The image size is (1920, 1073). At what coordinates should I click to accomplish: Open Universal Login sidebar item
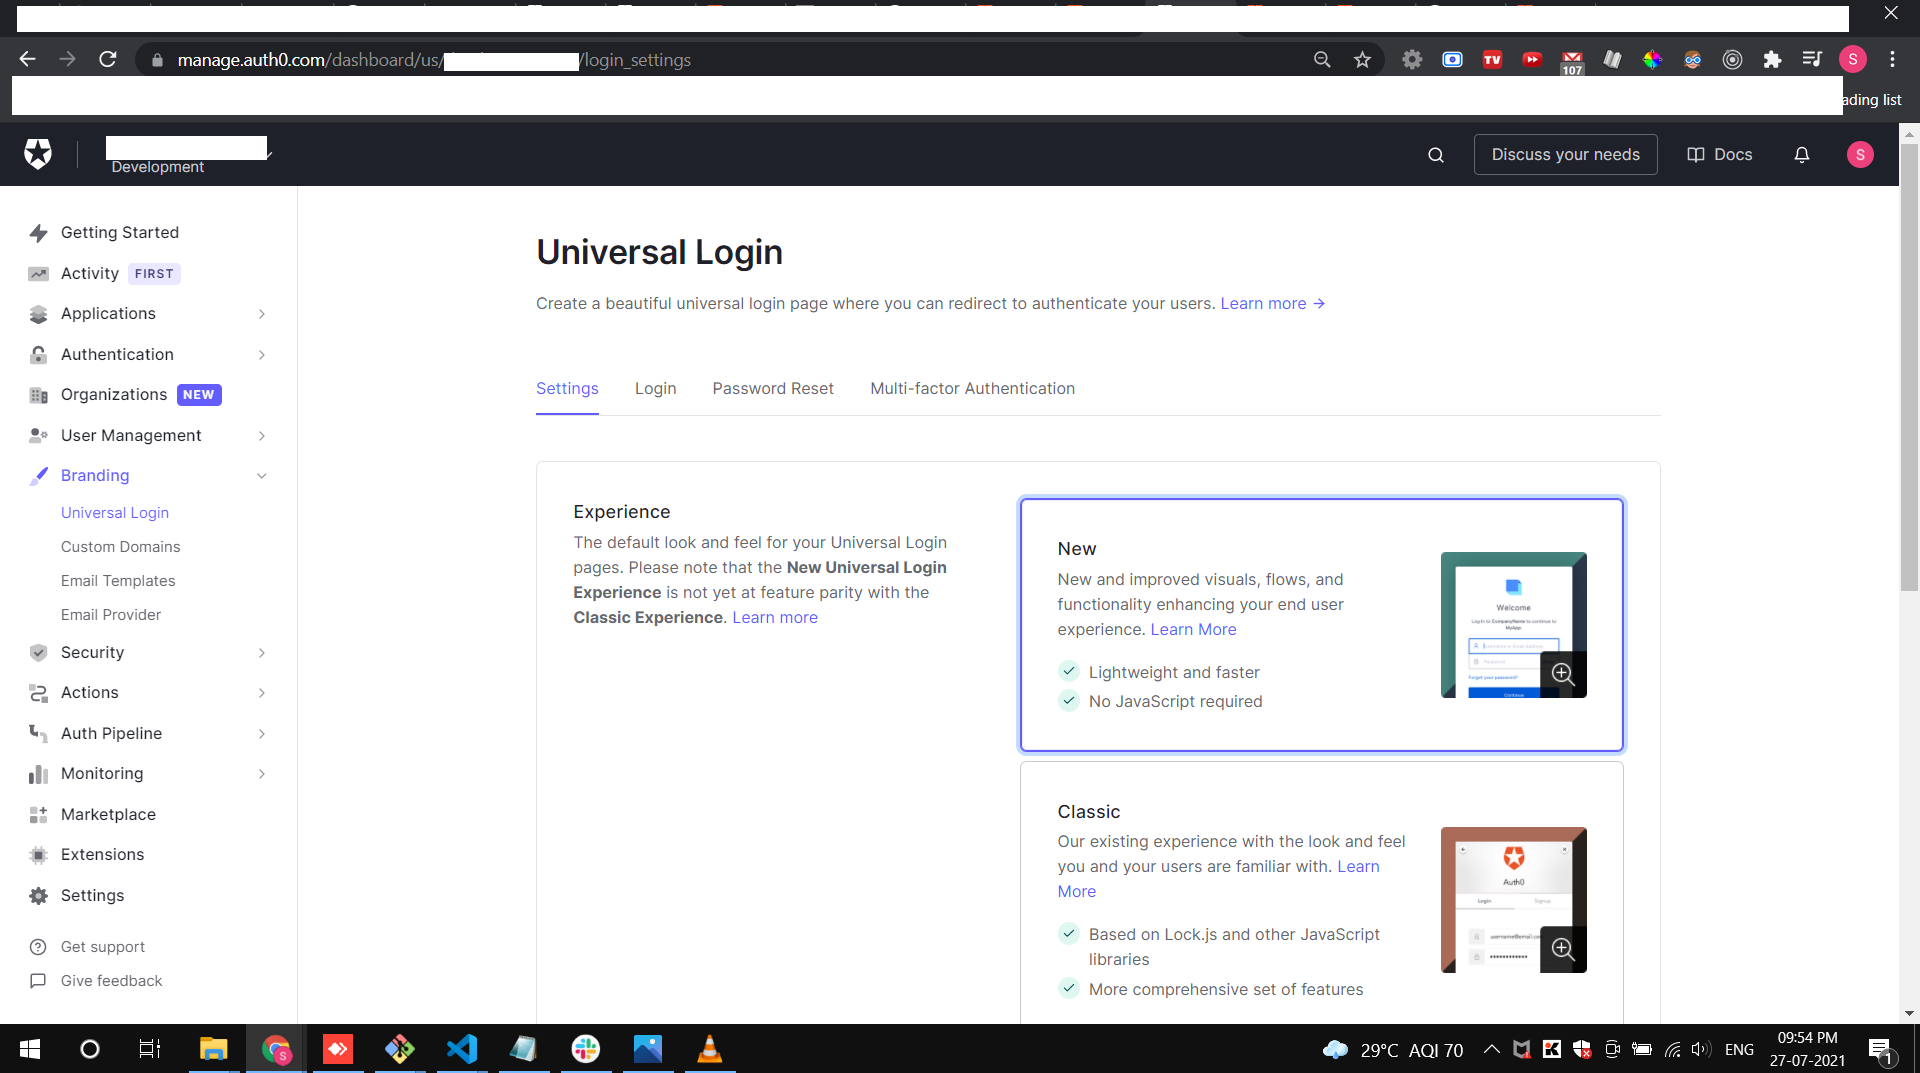115,513
